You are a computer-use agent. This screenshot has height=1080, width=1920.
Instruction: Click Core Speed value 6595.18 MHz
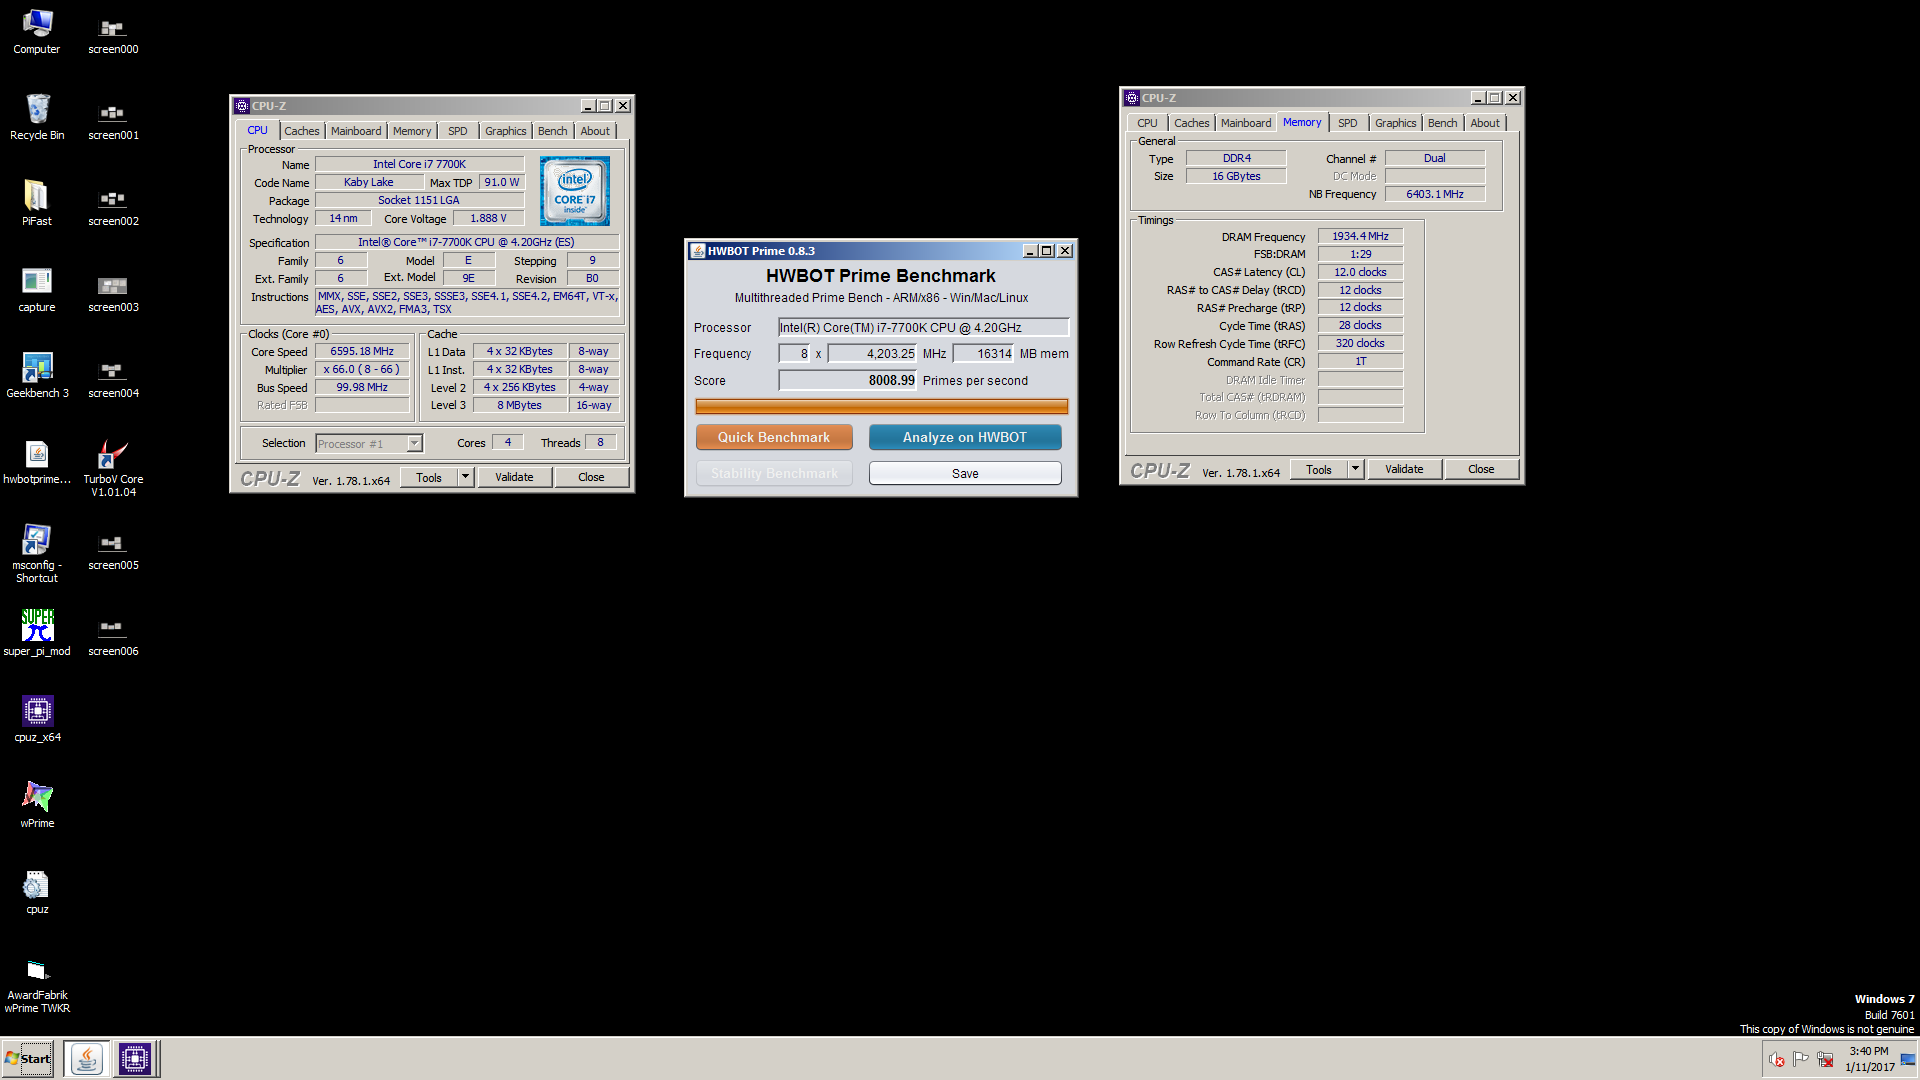tap(362, 351)
